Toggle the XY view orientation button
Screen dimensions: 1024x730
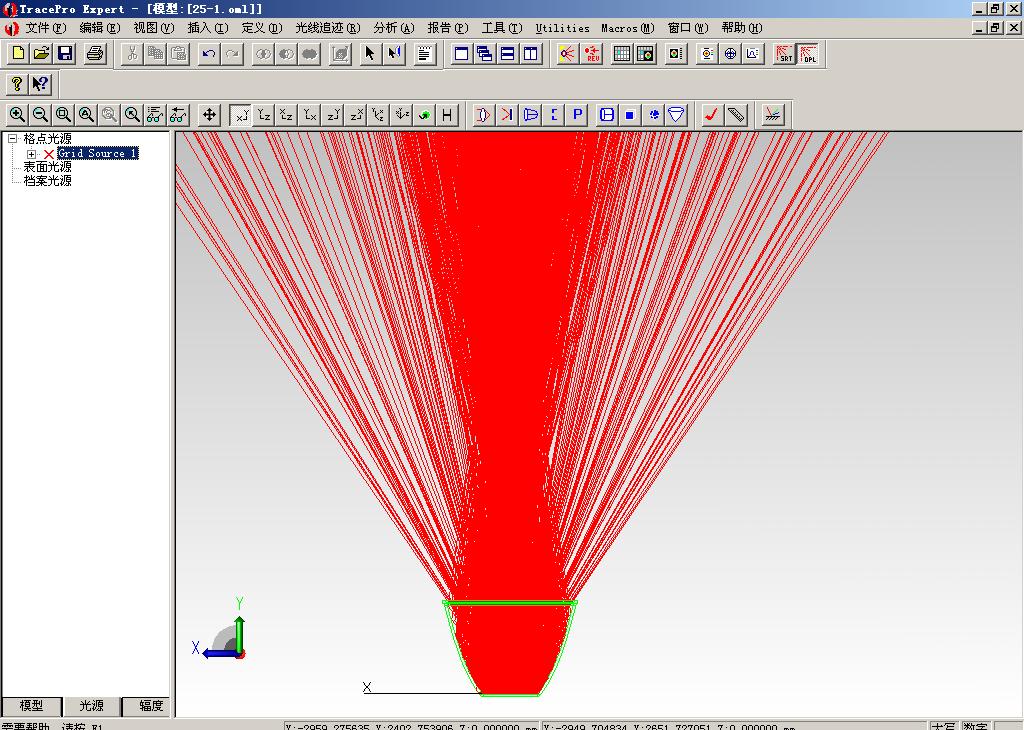240,115
